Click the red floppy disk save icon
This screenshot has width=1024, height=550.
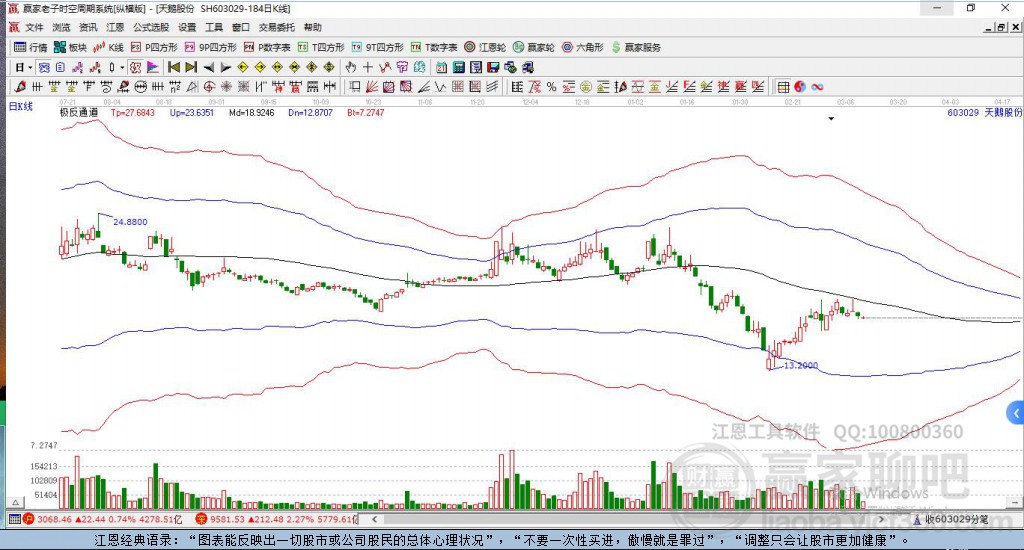[493, 67]
